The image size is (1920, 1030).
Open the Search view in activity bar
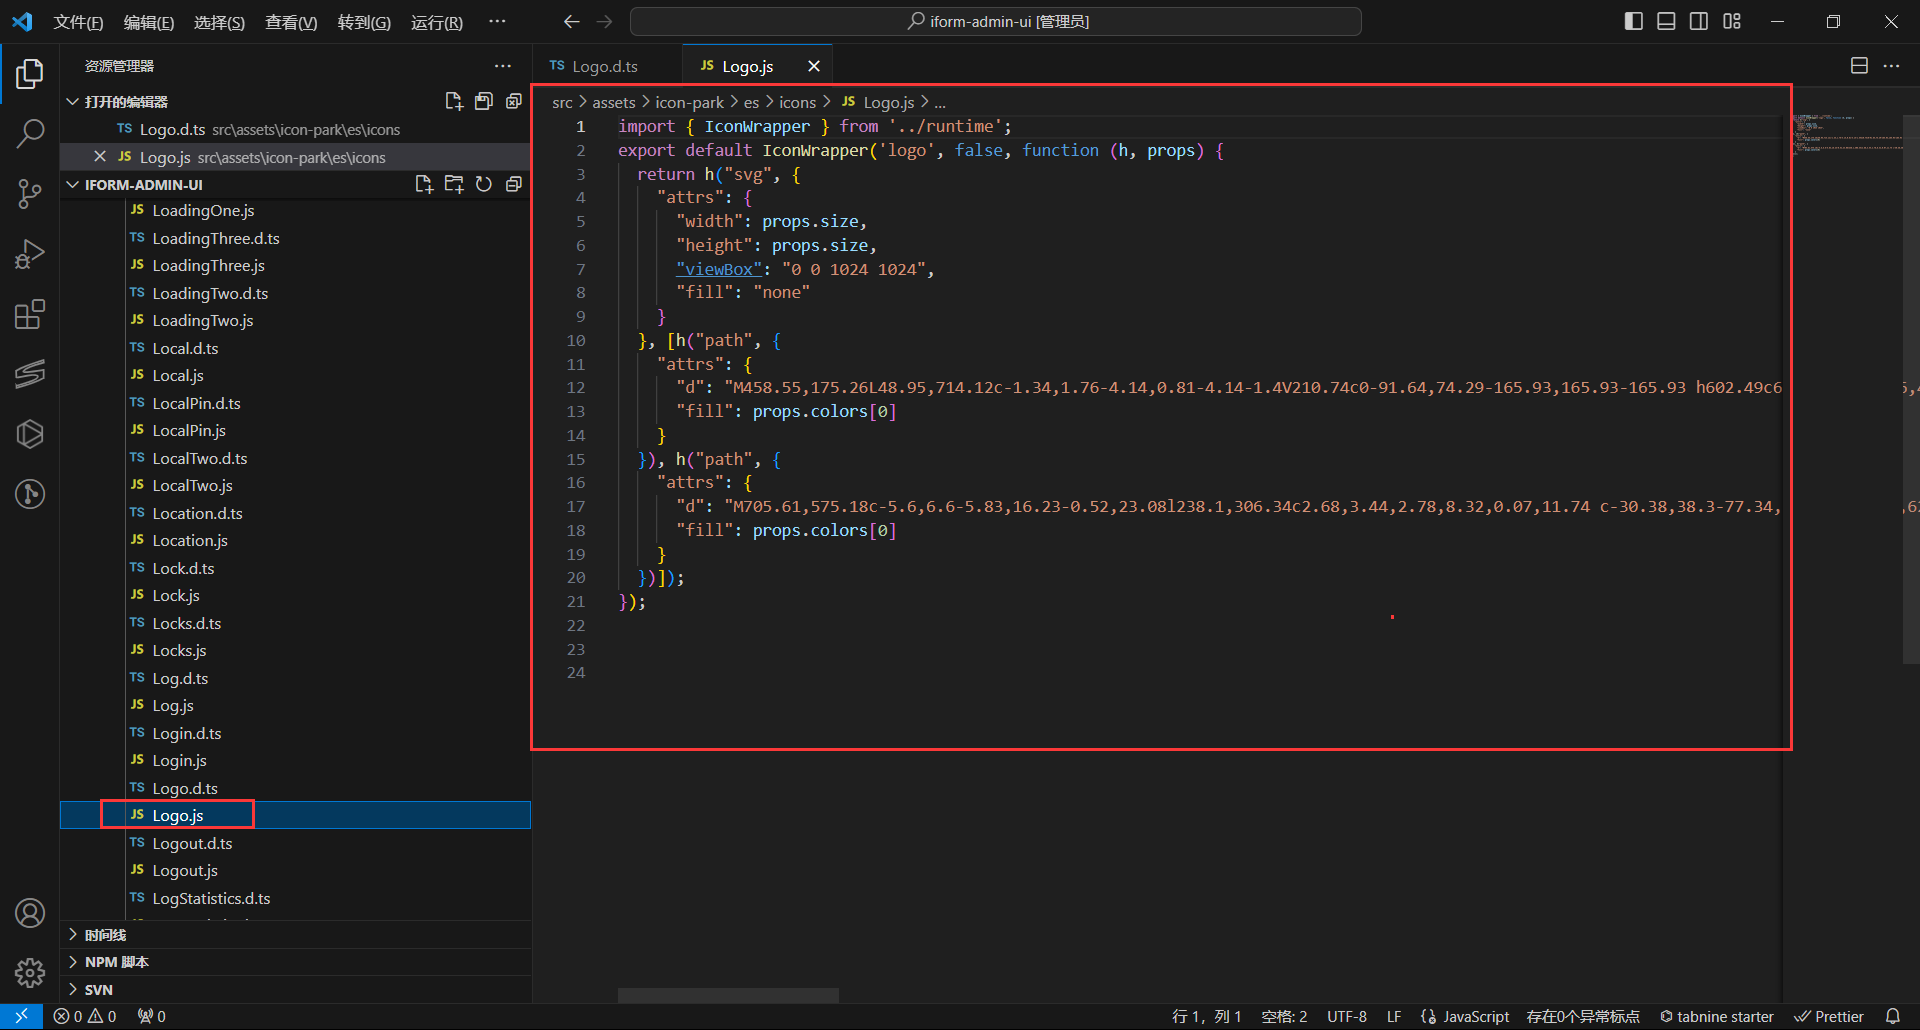30,134
